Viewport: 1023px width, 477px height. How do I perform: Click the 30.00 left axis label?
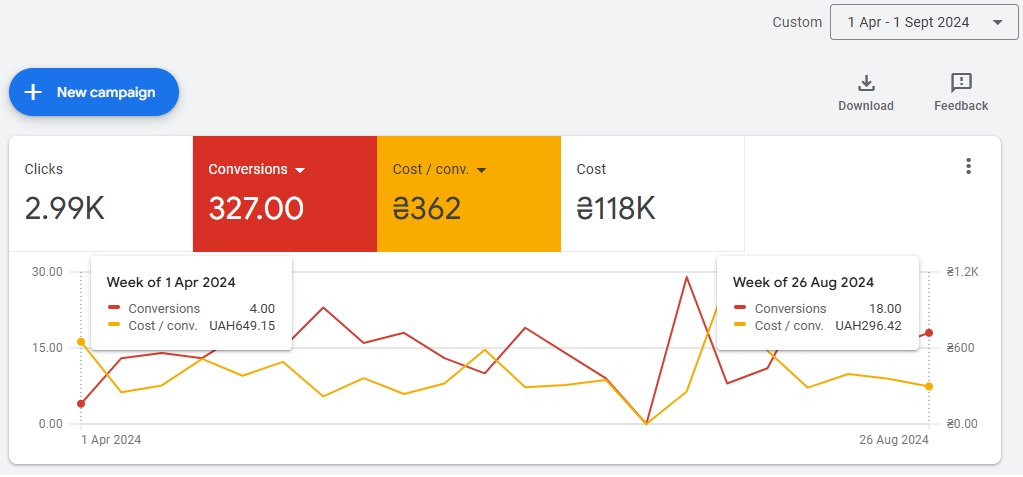tap(48, 272)
